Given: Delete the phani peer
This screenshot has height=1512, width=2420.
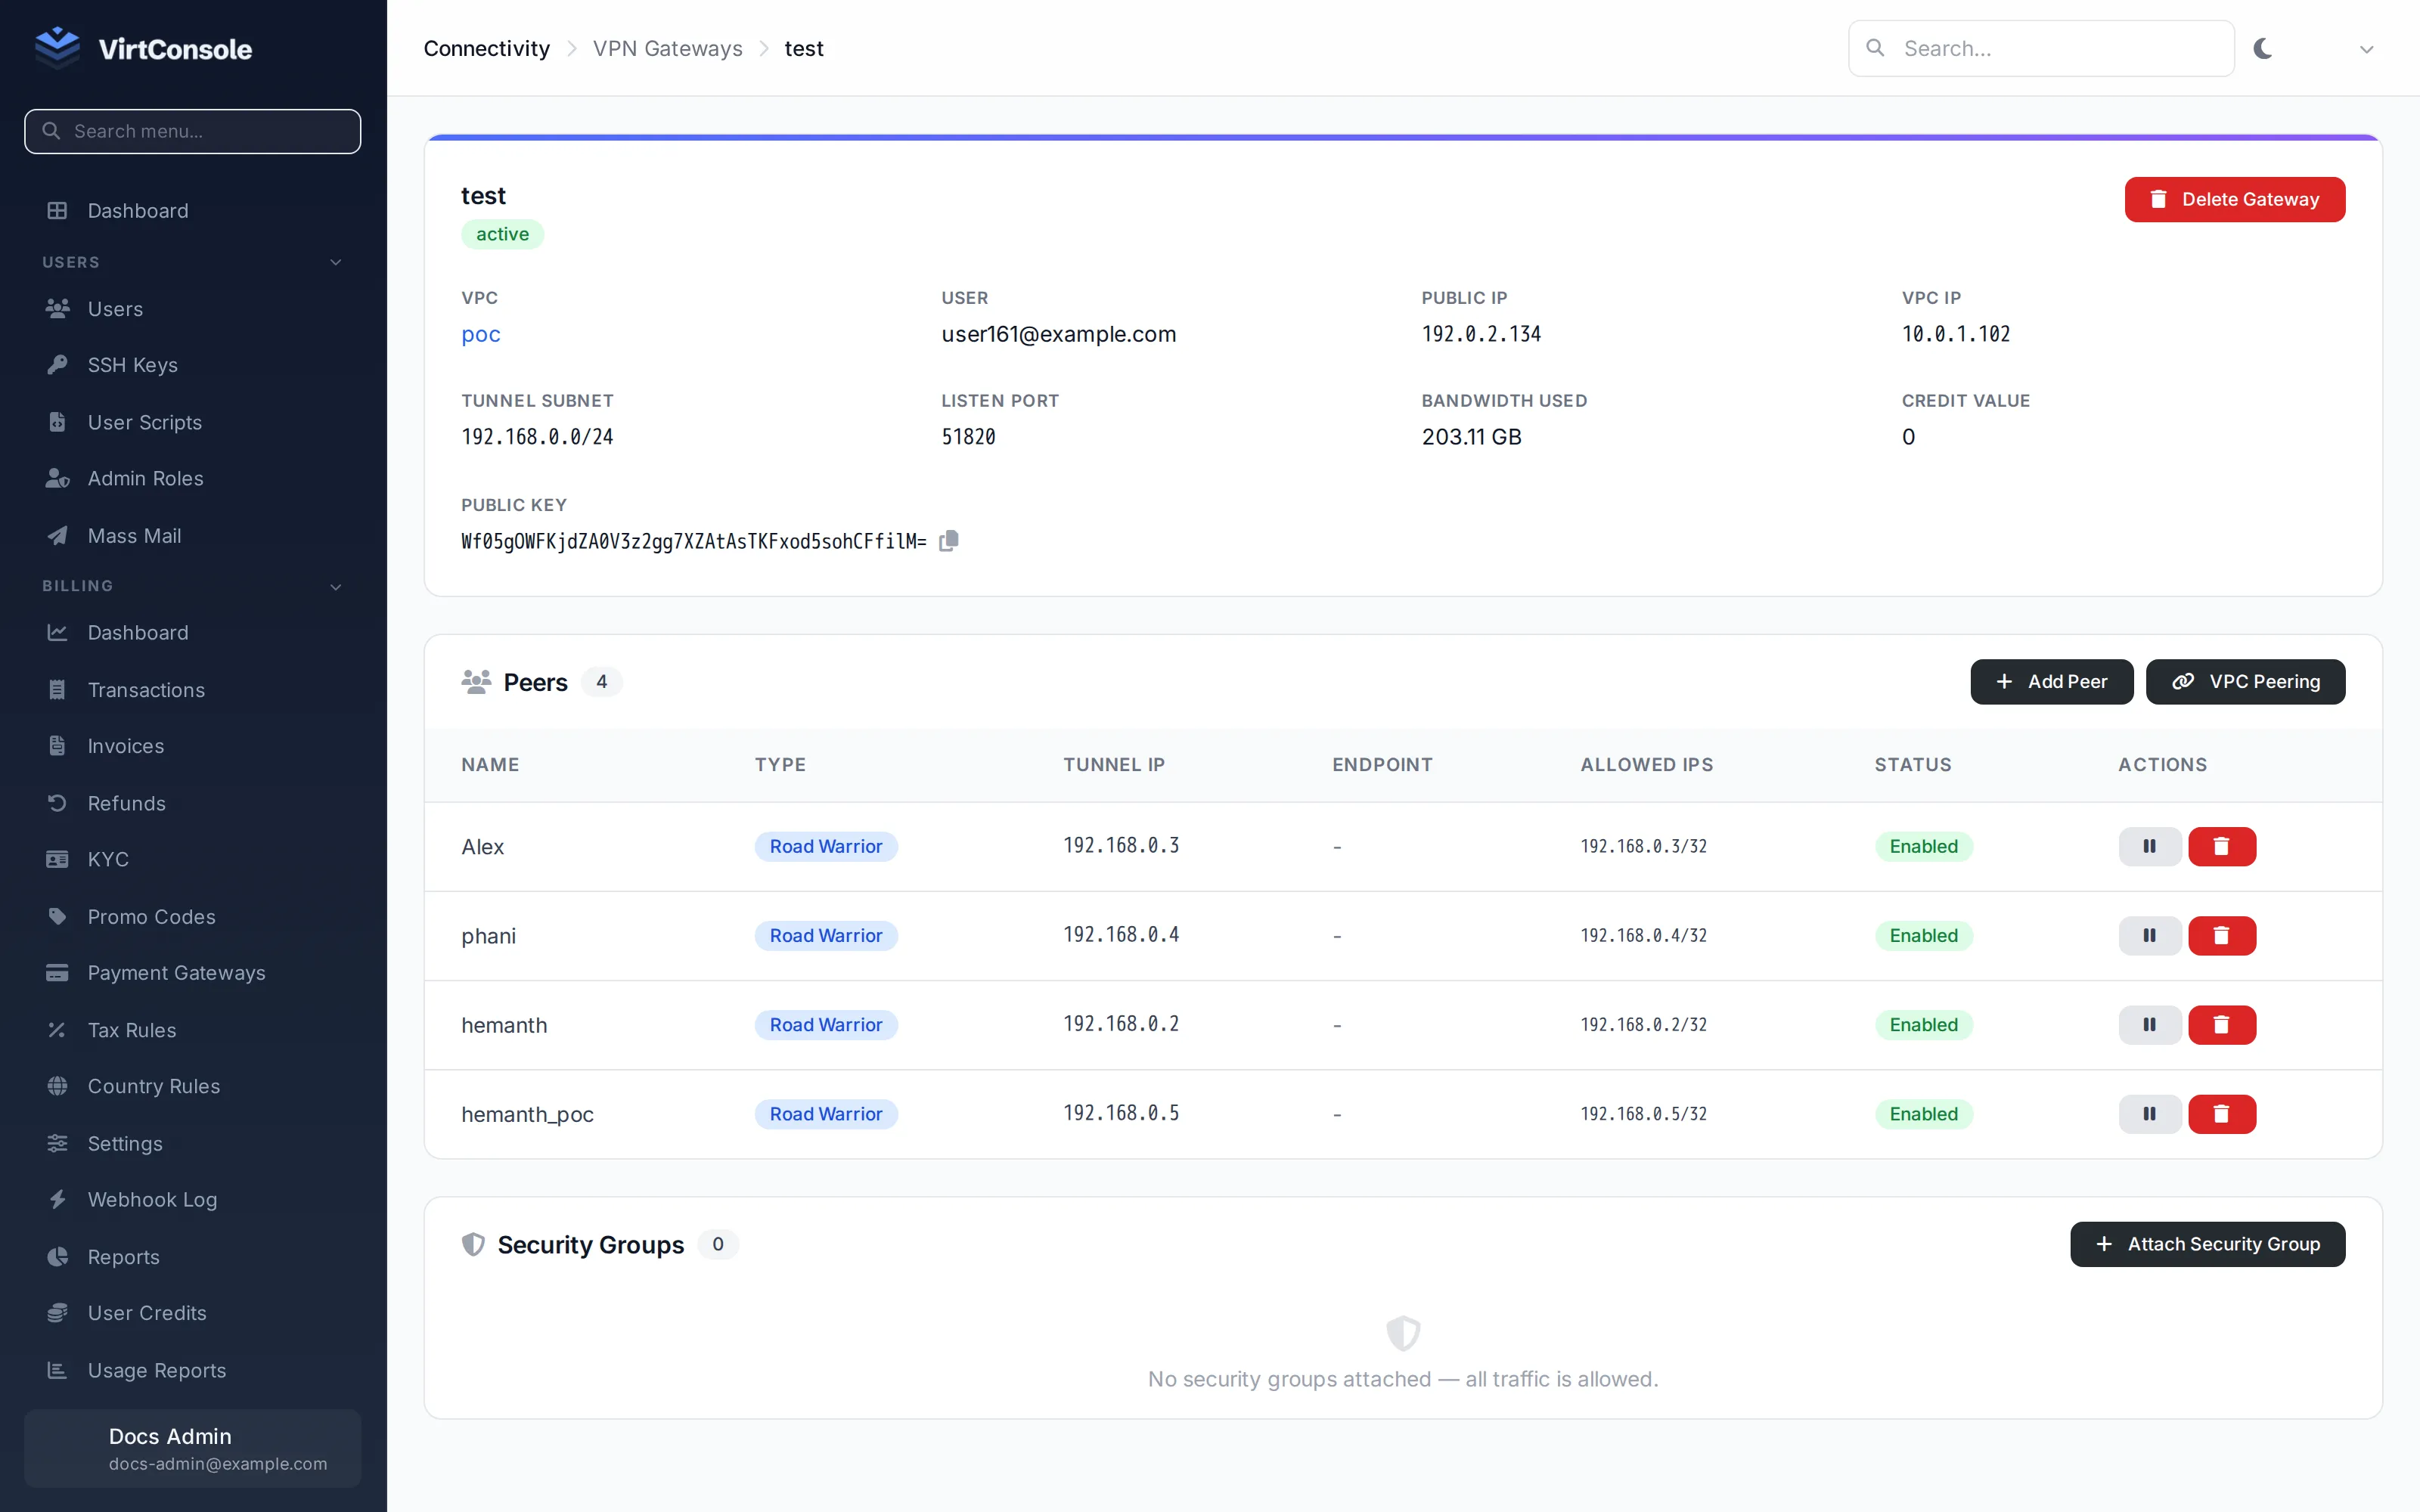Looking at the screenshot, I should pos(2221,935).
